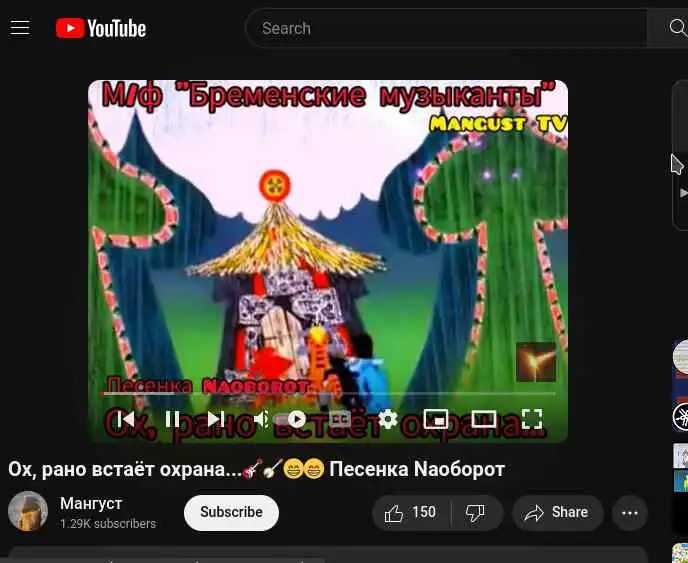Click the video channel watermark thumbnail
Screen dimensions: 688x563
536,362
